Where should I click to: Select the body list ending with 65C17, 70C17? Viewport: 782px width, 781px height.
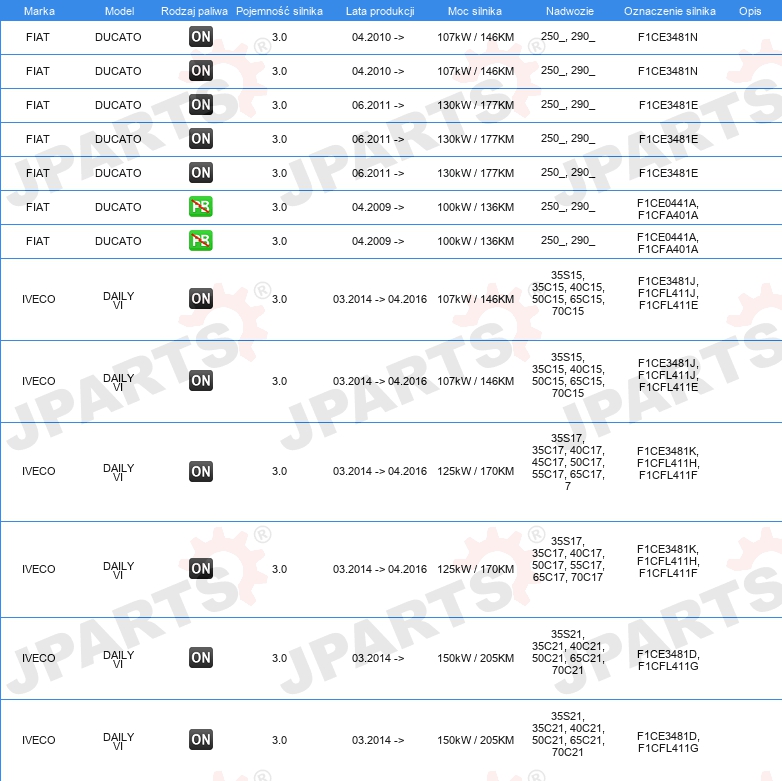[568, 559]
